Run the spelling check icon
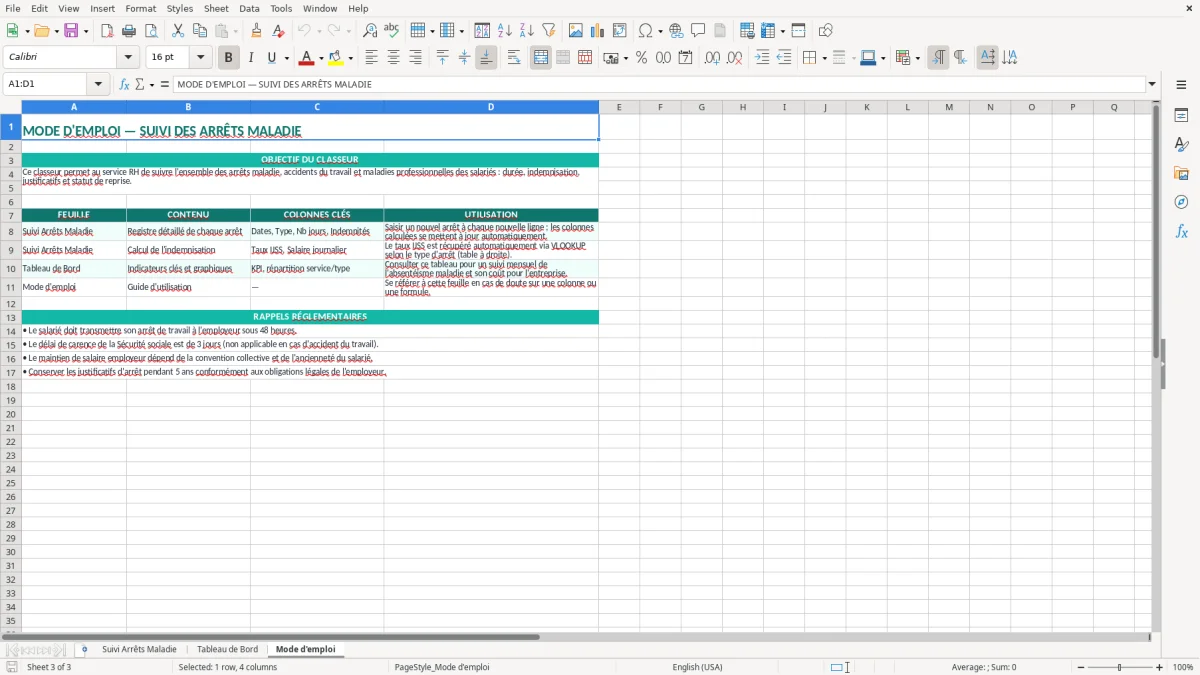The image size is (1200, 675). [x=391, y=31]
